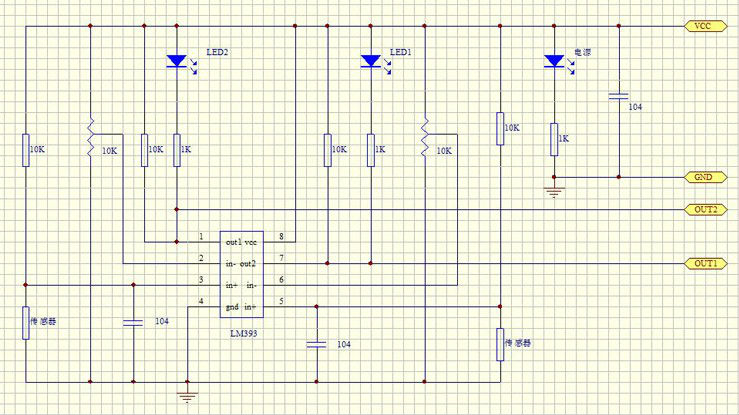Image resolution: width=739 pixels, height=415 pixels.
Task: Select the far-left 传感器 sensor component
Action: [25, 323]
